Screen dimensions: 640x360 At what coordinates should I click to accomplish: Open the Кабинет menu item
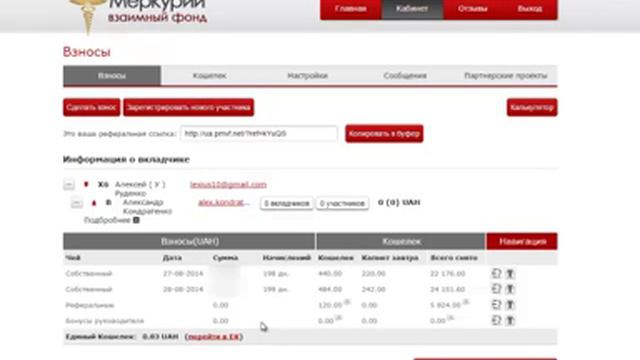click(x=412, y=9)
